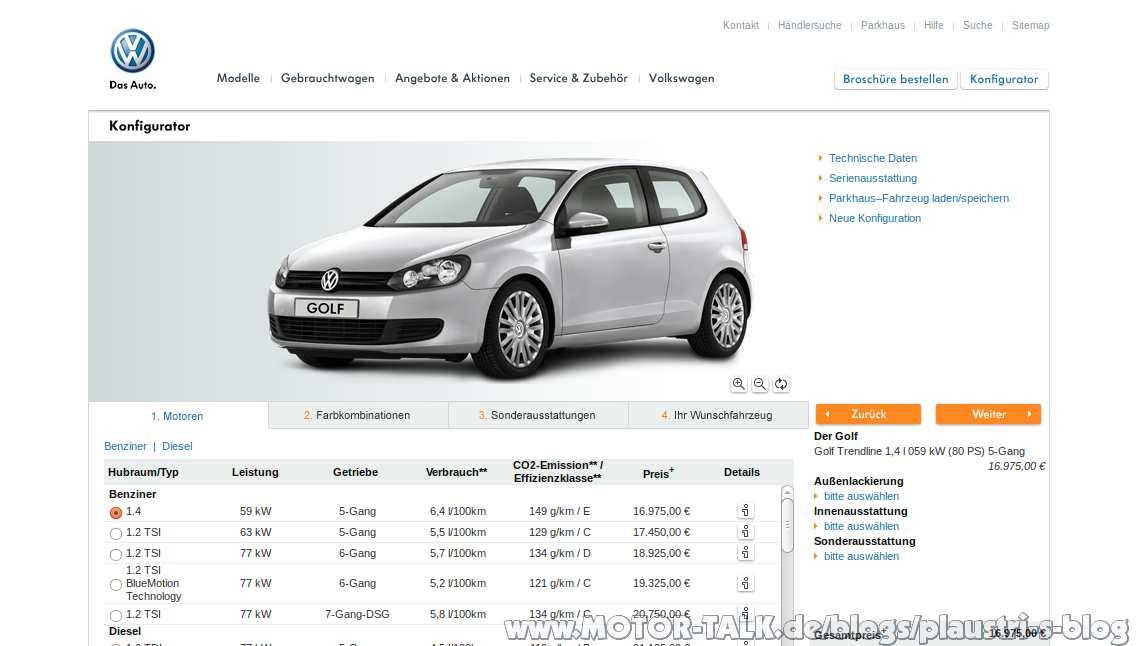Viewport: 1137px width, 646px height.
Task: Click the Konfigurator button in header
Action: point(1004,79)
